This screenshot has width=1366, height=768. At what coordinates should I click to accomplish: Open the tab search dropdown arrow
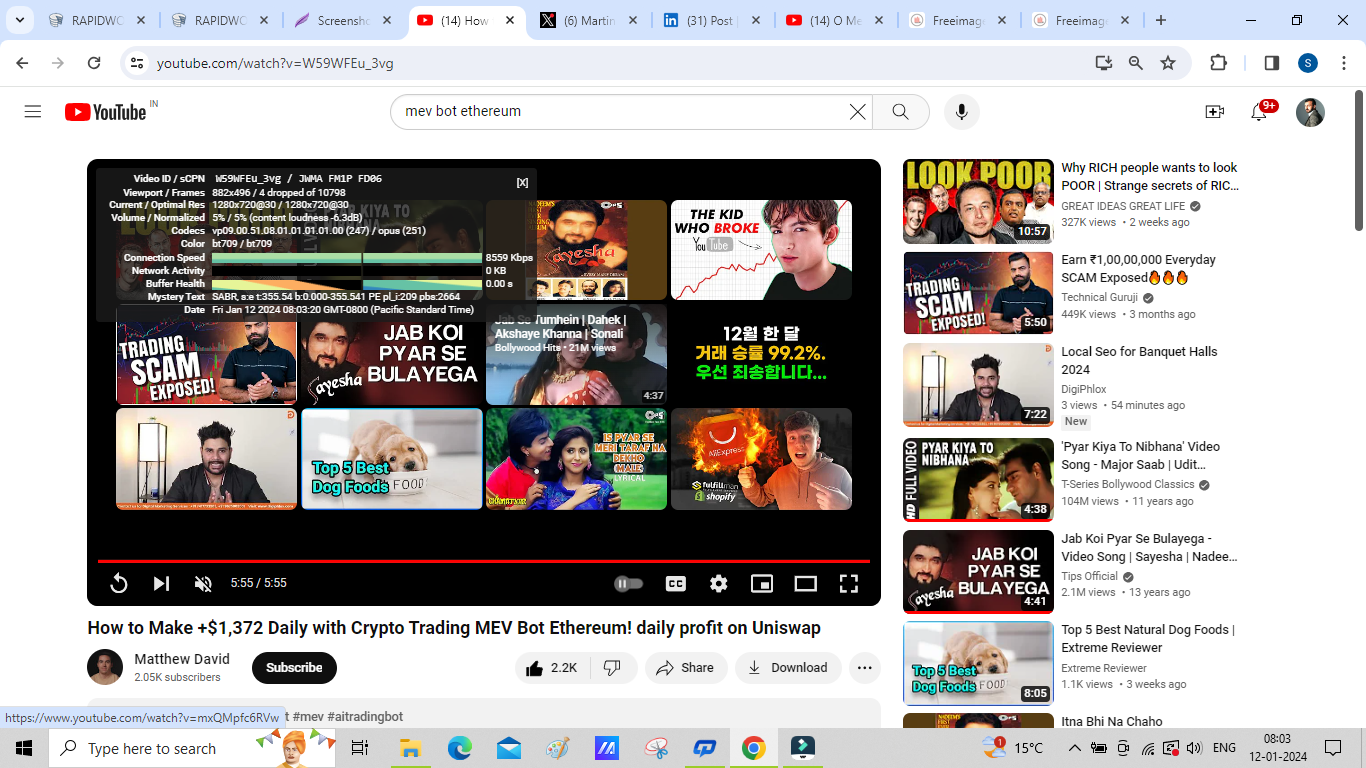(x=21, y=20)
